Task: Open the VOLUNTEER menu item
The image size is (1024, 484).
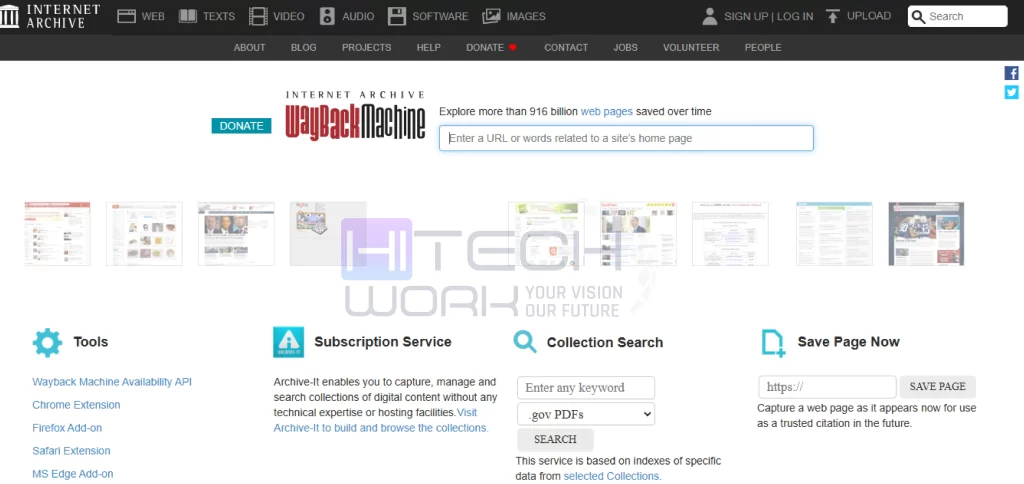Action: click(691, 48)
